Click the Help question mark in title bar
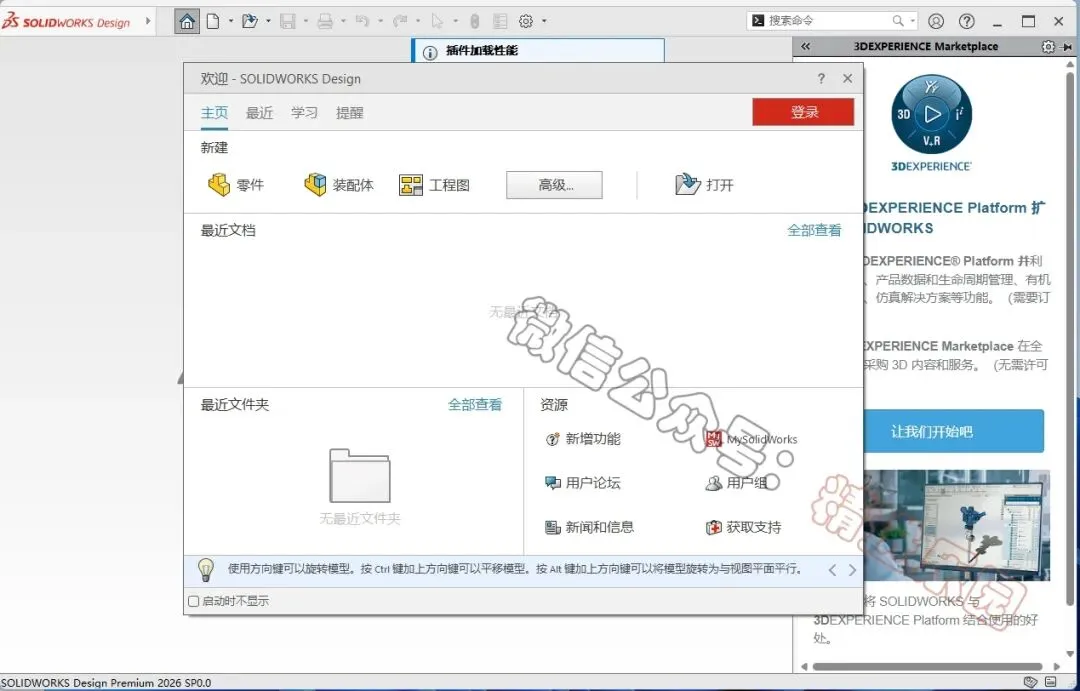Viewport: 1080px width, 691px height. click(967, 21)
